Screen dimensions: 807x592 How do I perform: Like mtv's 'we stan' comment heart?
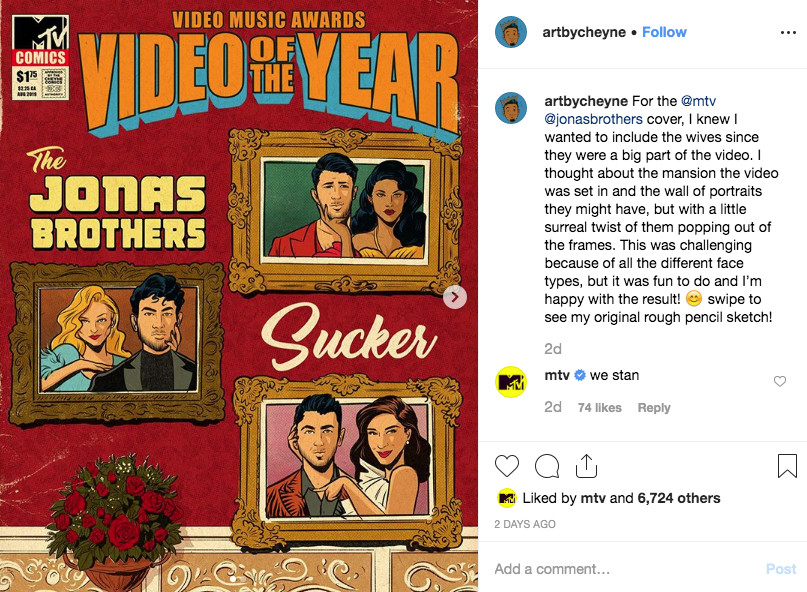point(780,381)
